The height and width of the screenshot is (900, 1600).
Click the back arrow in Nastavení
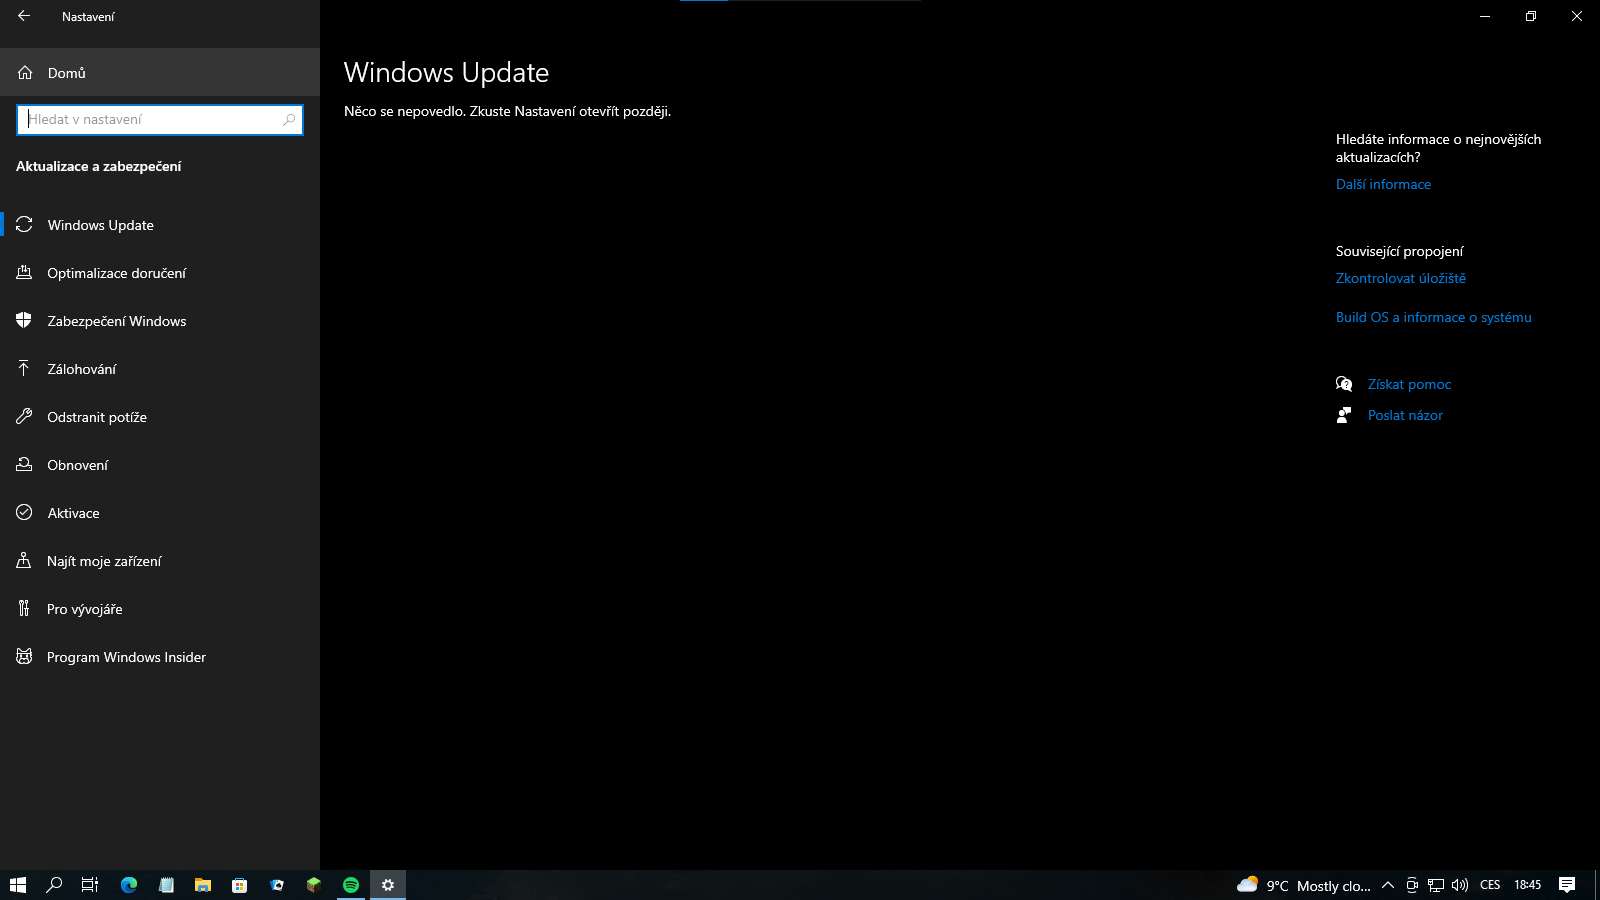24,16
